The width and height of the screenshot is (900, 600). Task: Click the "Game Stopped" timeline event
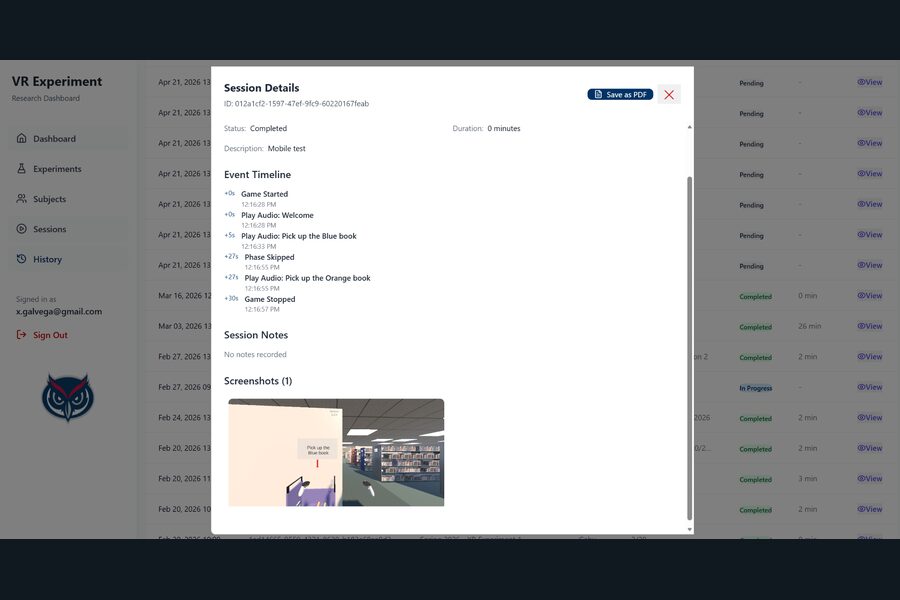(x=270, y=299)
